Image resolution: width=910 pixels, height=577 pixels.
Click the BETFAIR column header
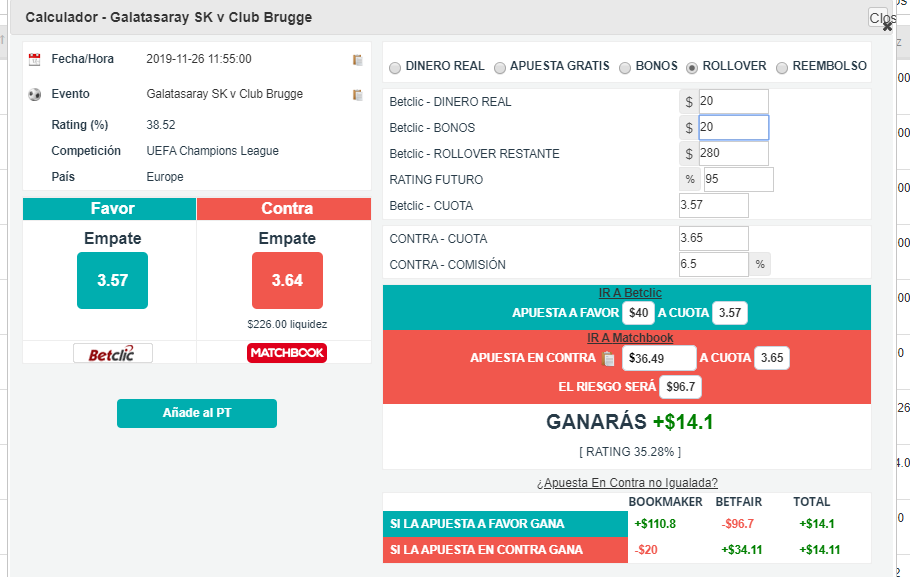739,502
